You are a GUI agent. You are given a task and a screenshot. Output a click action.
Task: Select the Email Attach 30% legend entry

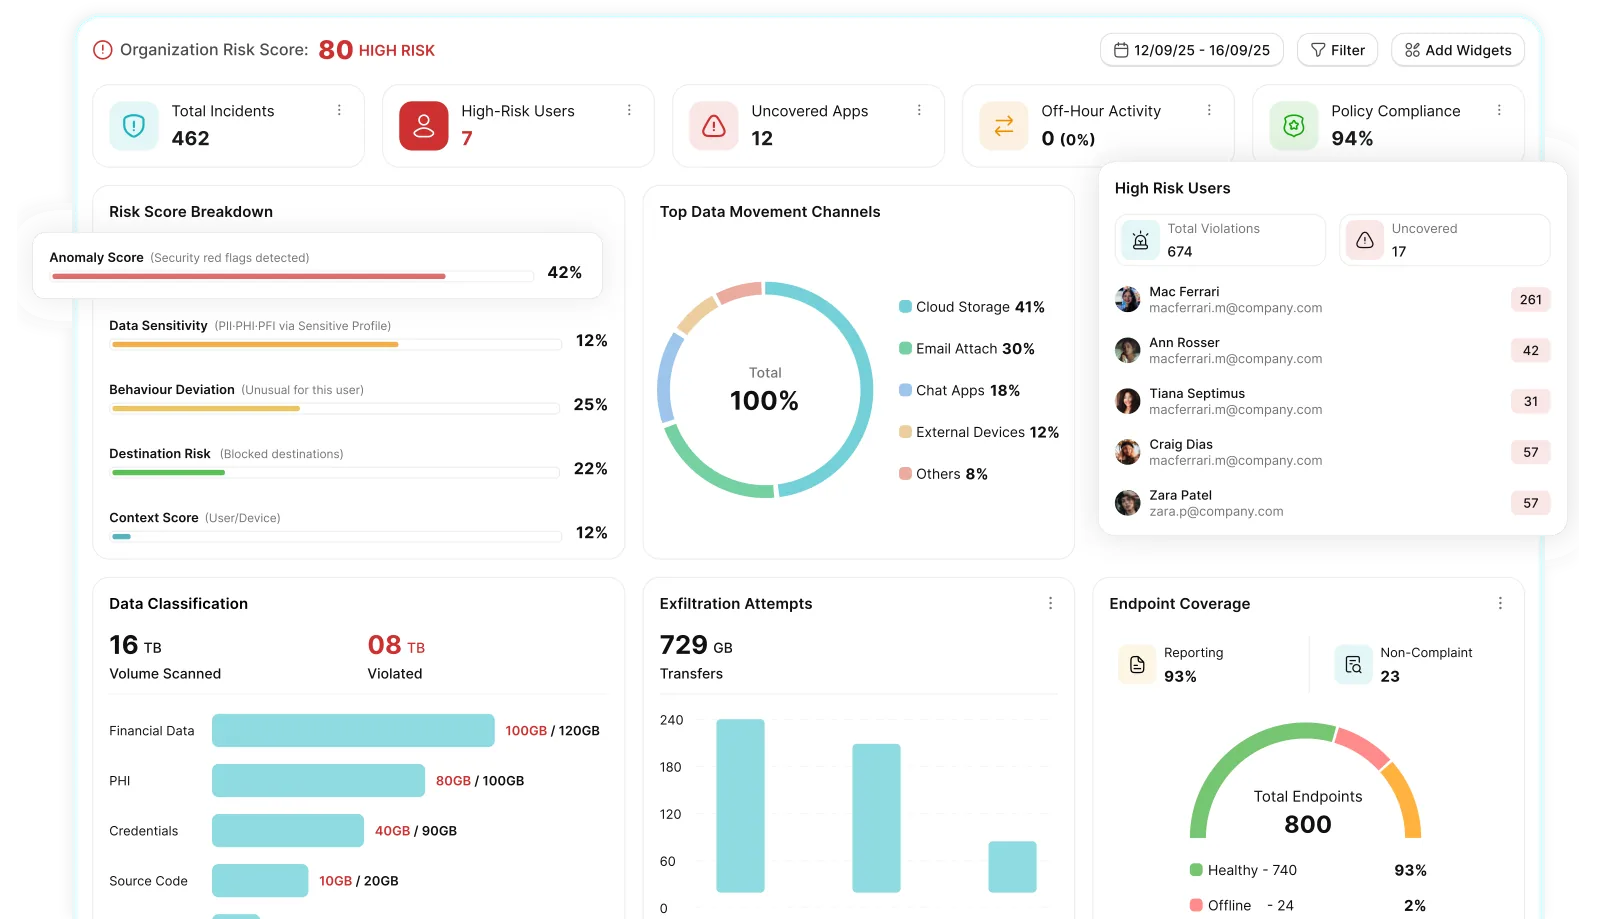pos(967,349)
